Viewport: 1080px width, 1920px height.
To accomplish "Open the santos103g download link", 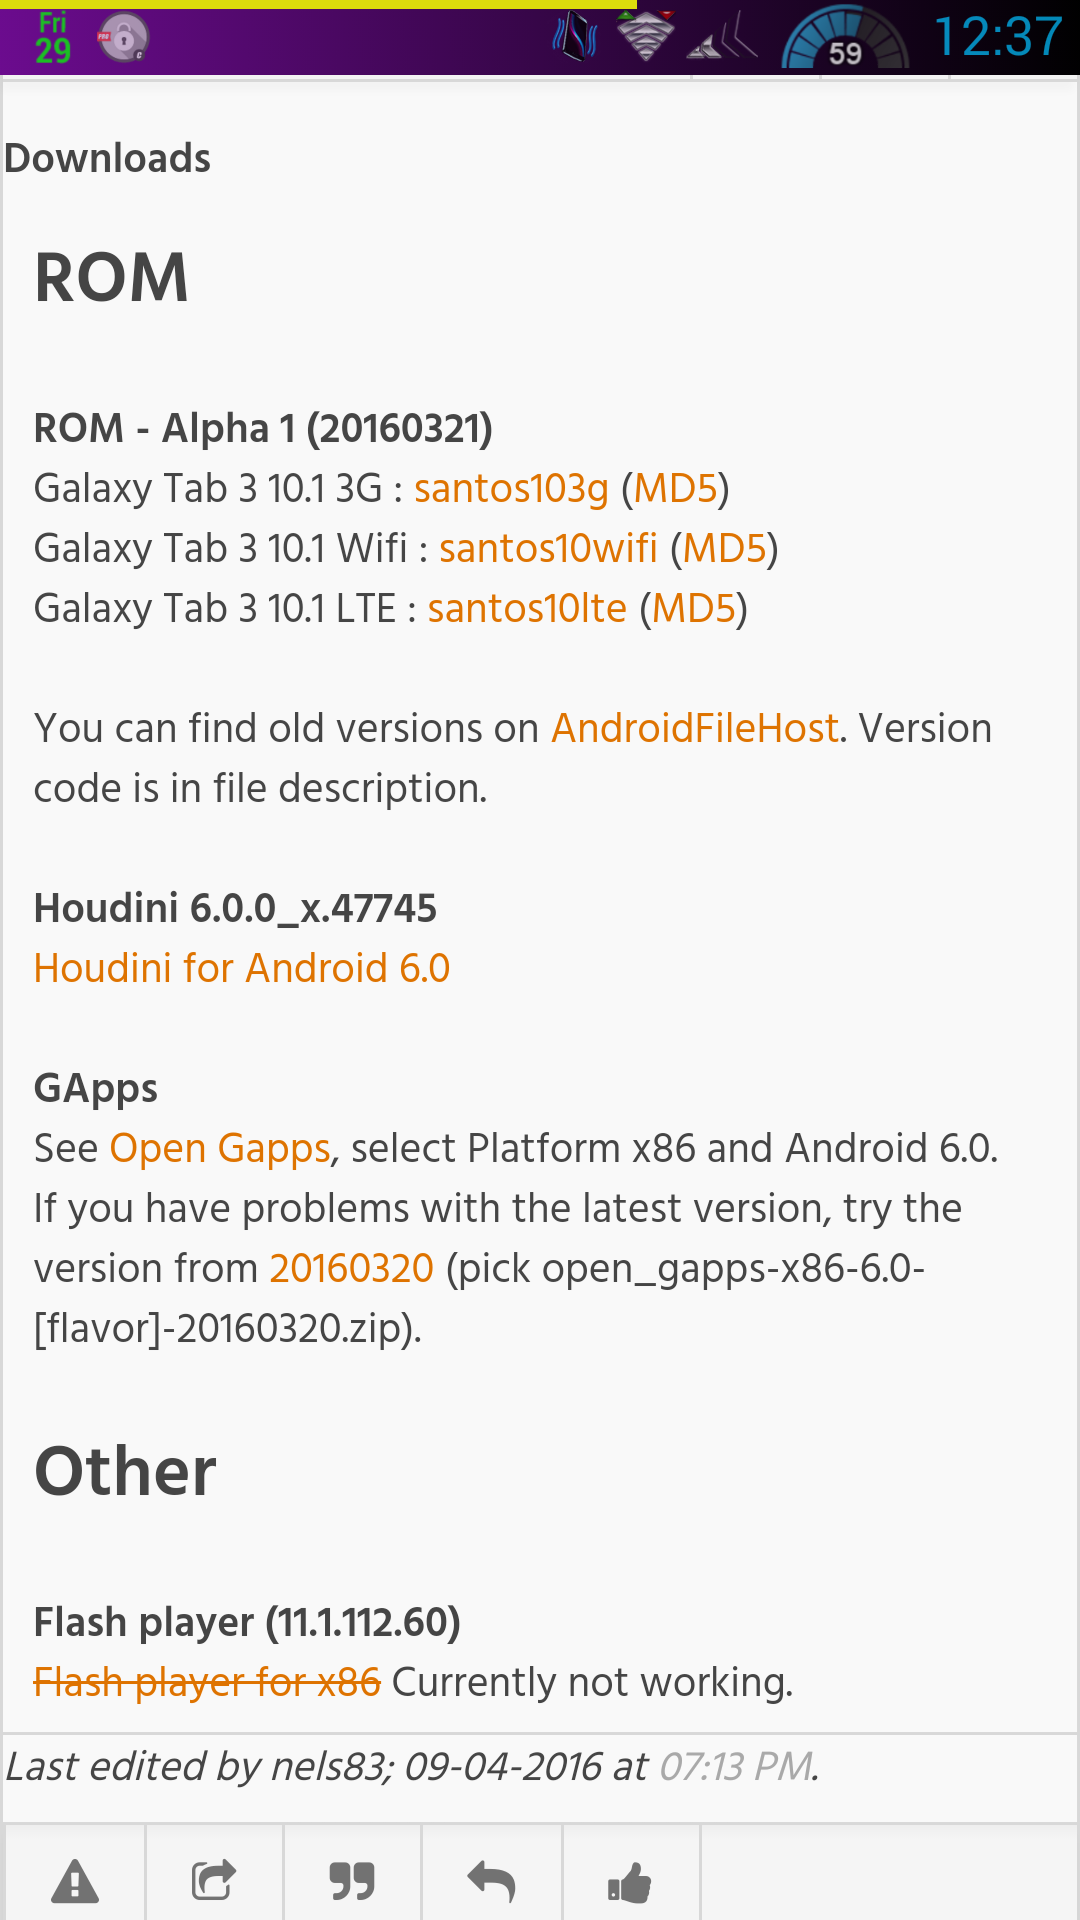I will pyautogui.click(x=511, y=488).
